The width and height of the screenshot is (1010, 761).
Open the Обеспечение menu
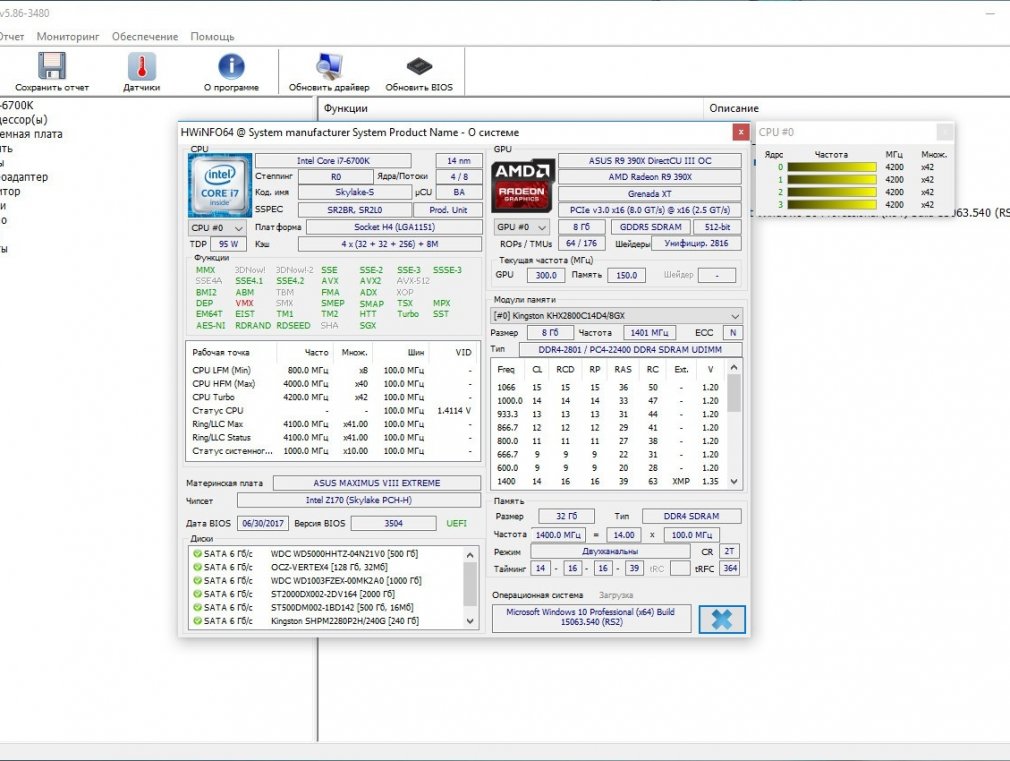(145, 37)
